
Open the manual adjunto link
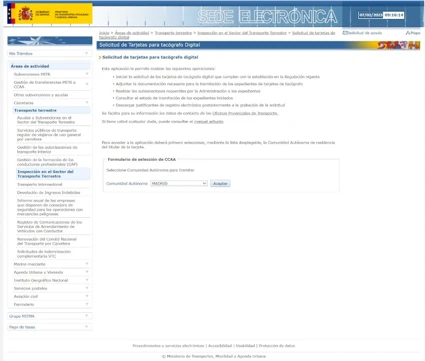[x=209, y=122]
